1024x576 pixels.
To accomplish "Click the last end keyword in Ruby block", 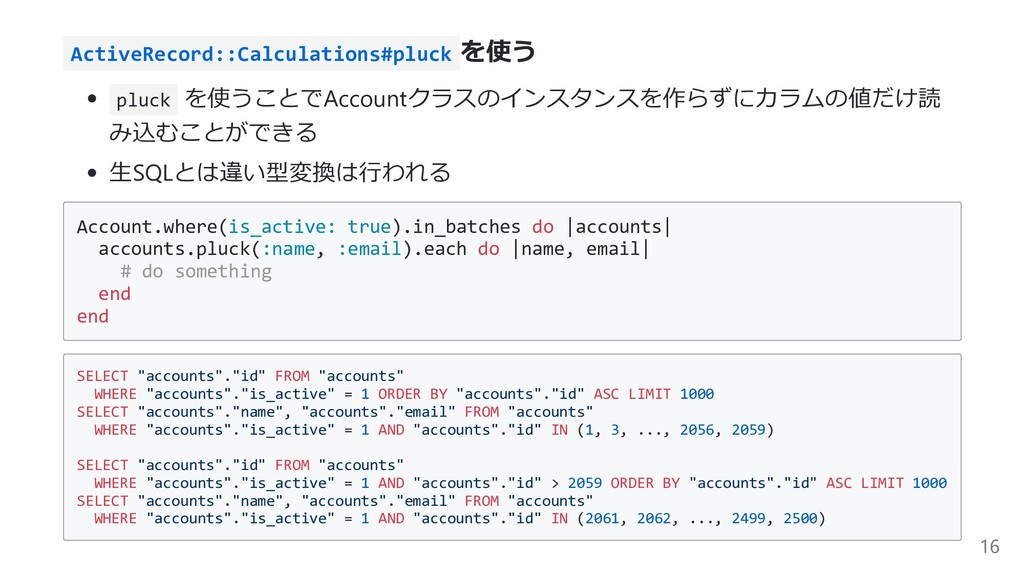I will pos(93,316).
